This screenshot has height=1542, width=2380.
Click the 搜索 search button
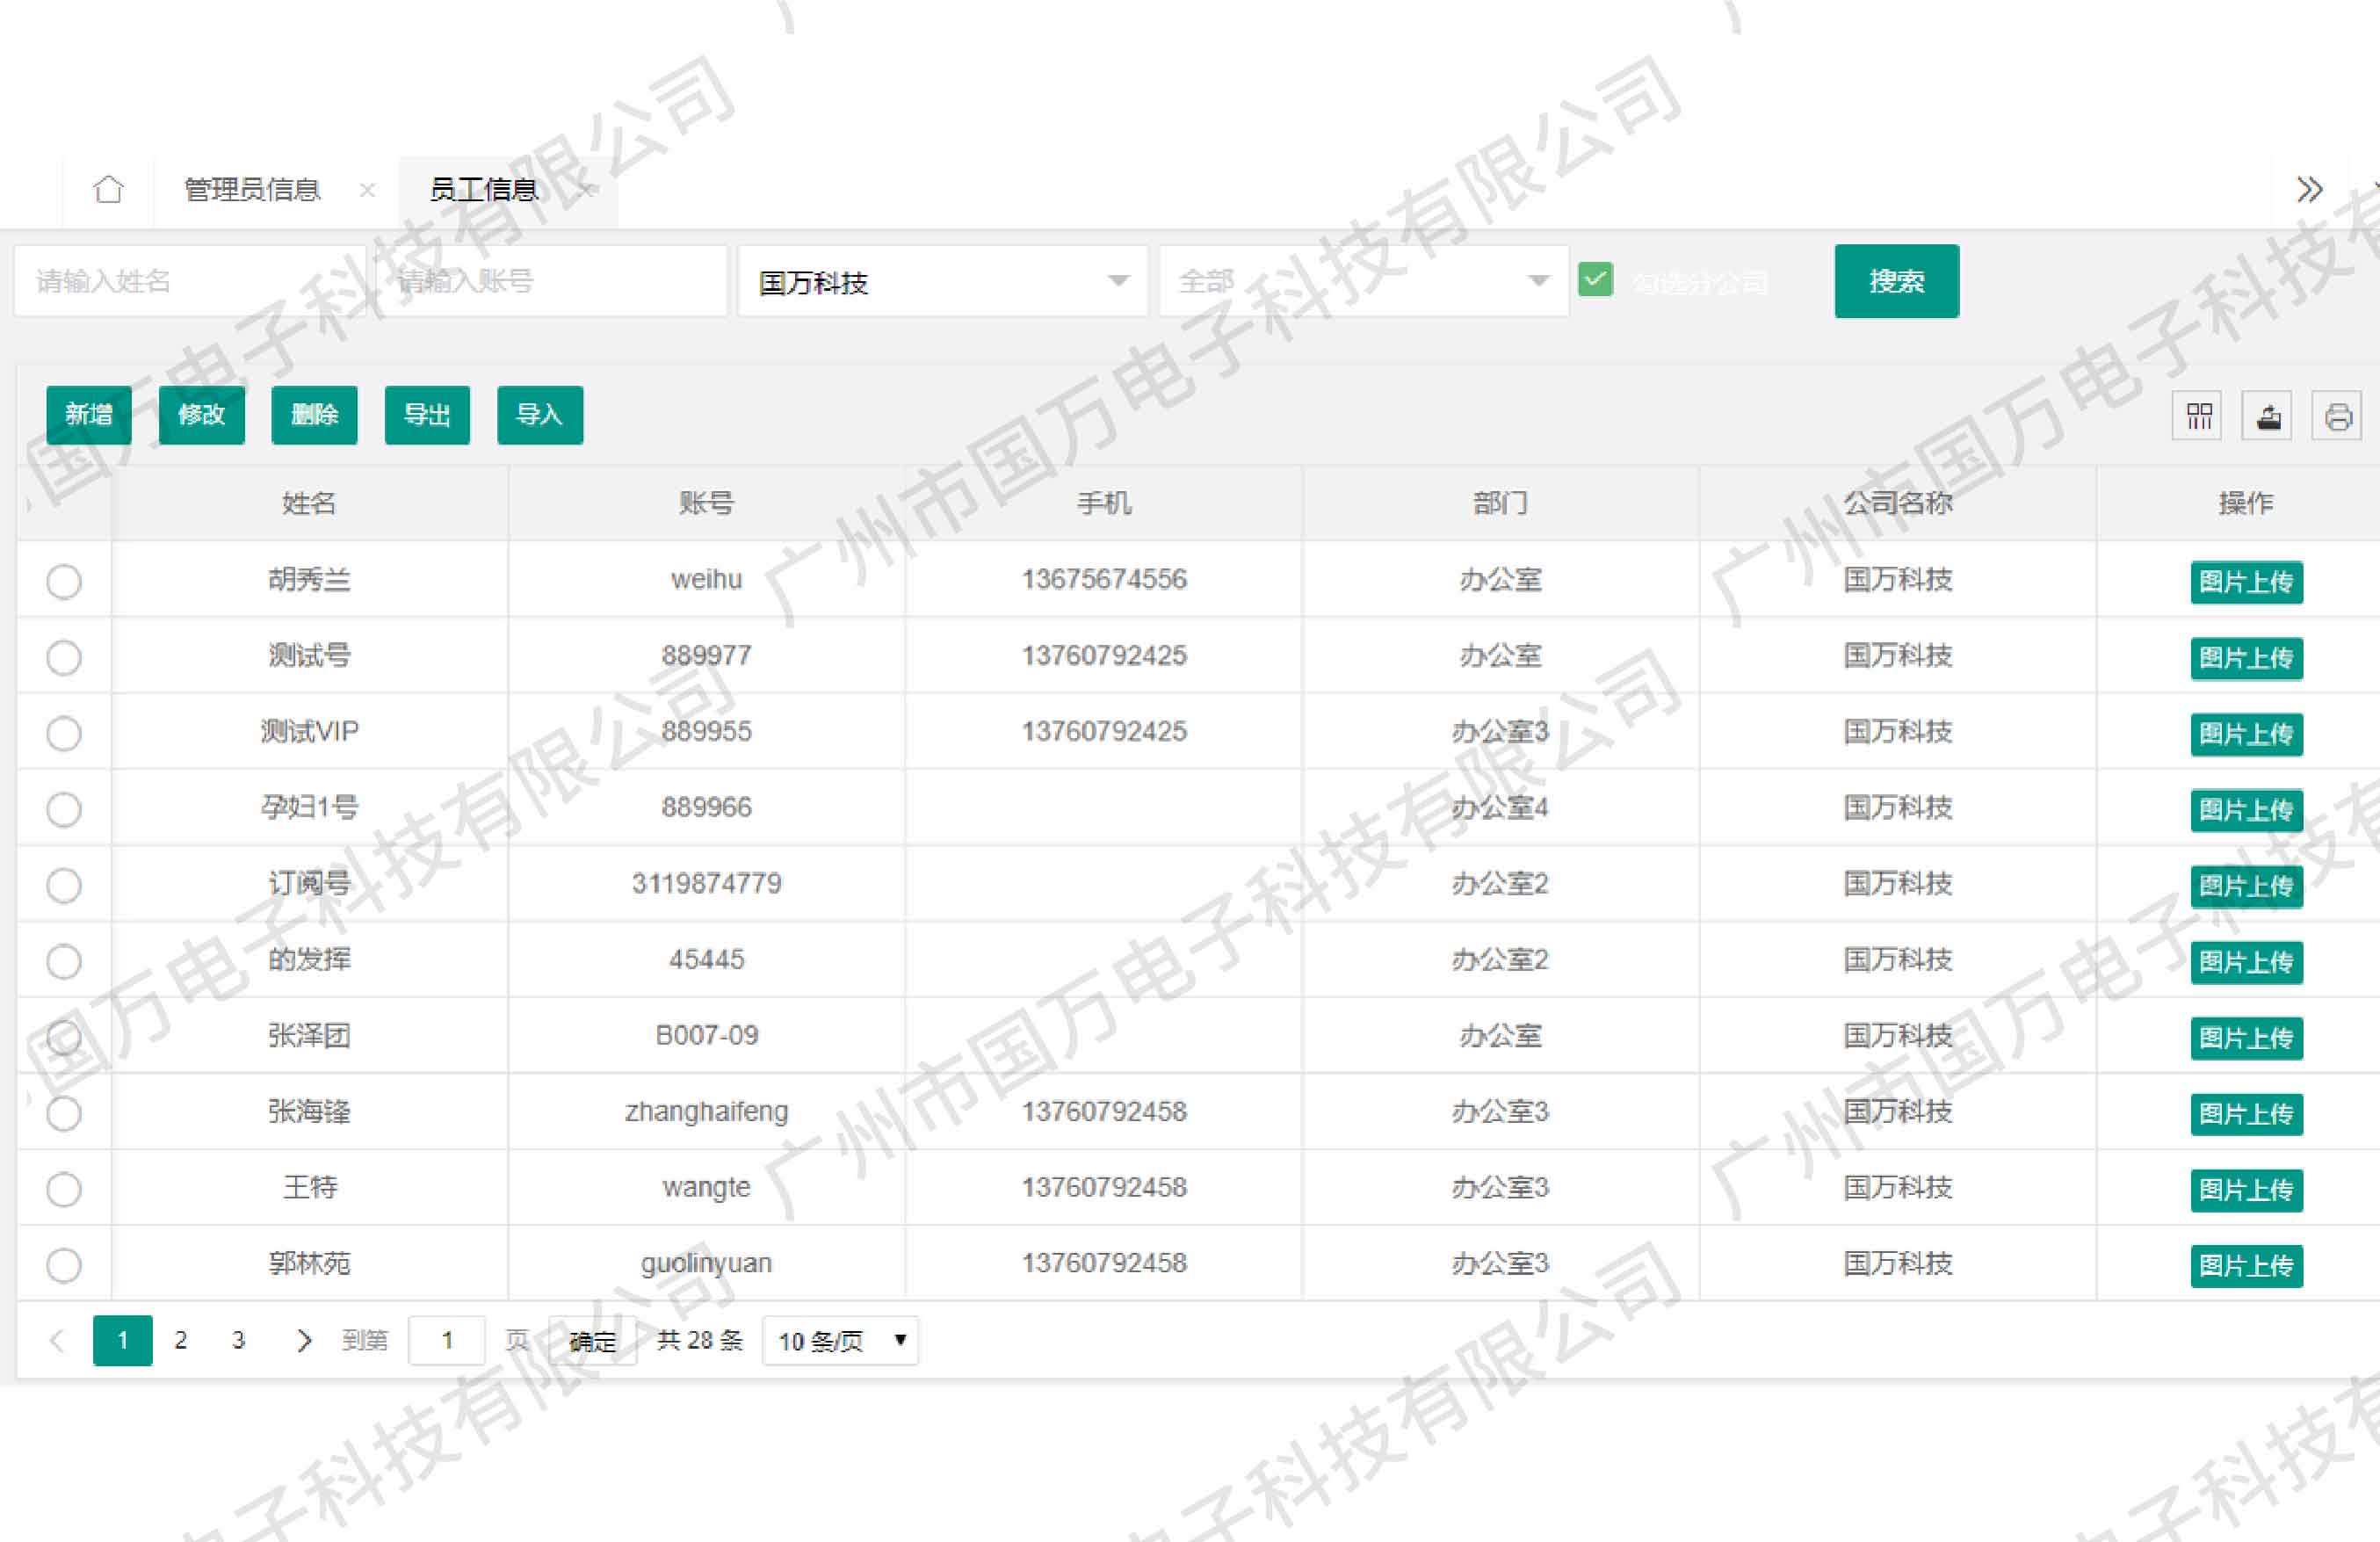click(1896, 281)
